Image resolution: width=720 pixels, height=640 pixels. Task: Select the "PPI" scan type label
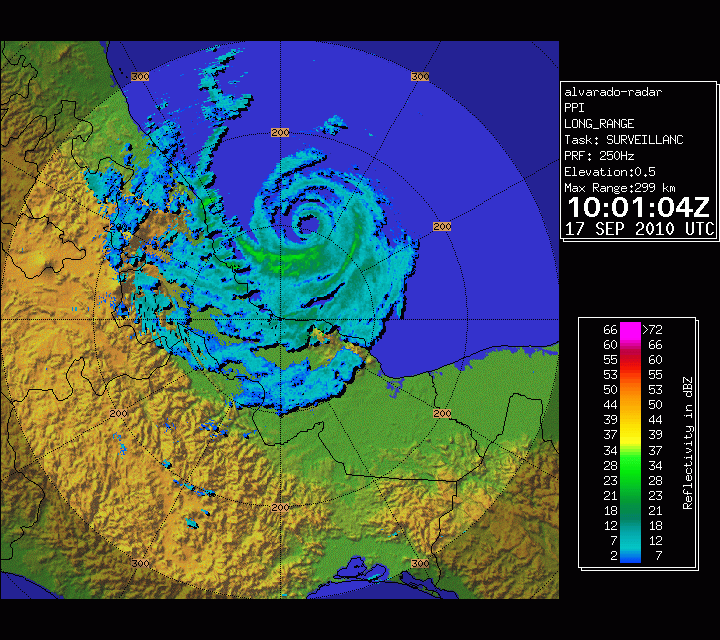coord(574,108)
